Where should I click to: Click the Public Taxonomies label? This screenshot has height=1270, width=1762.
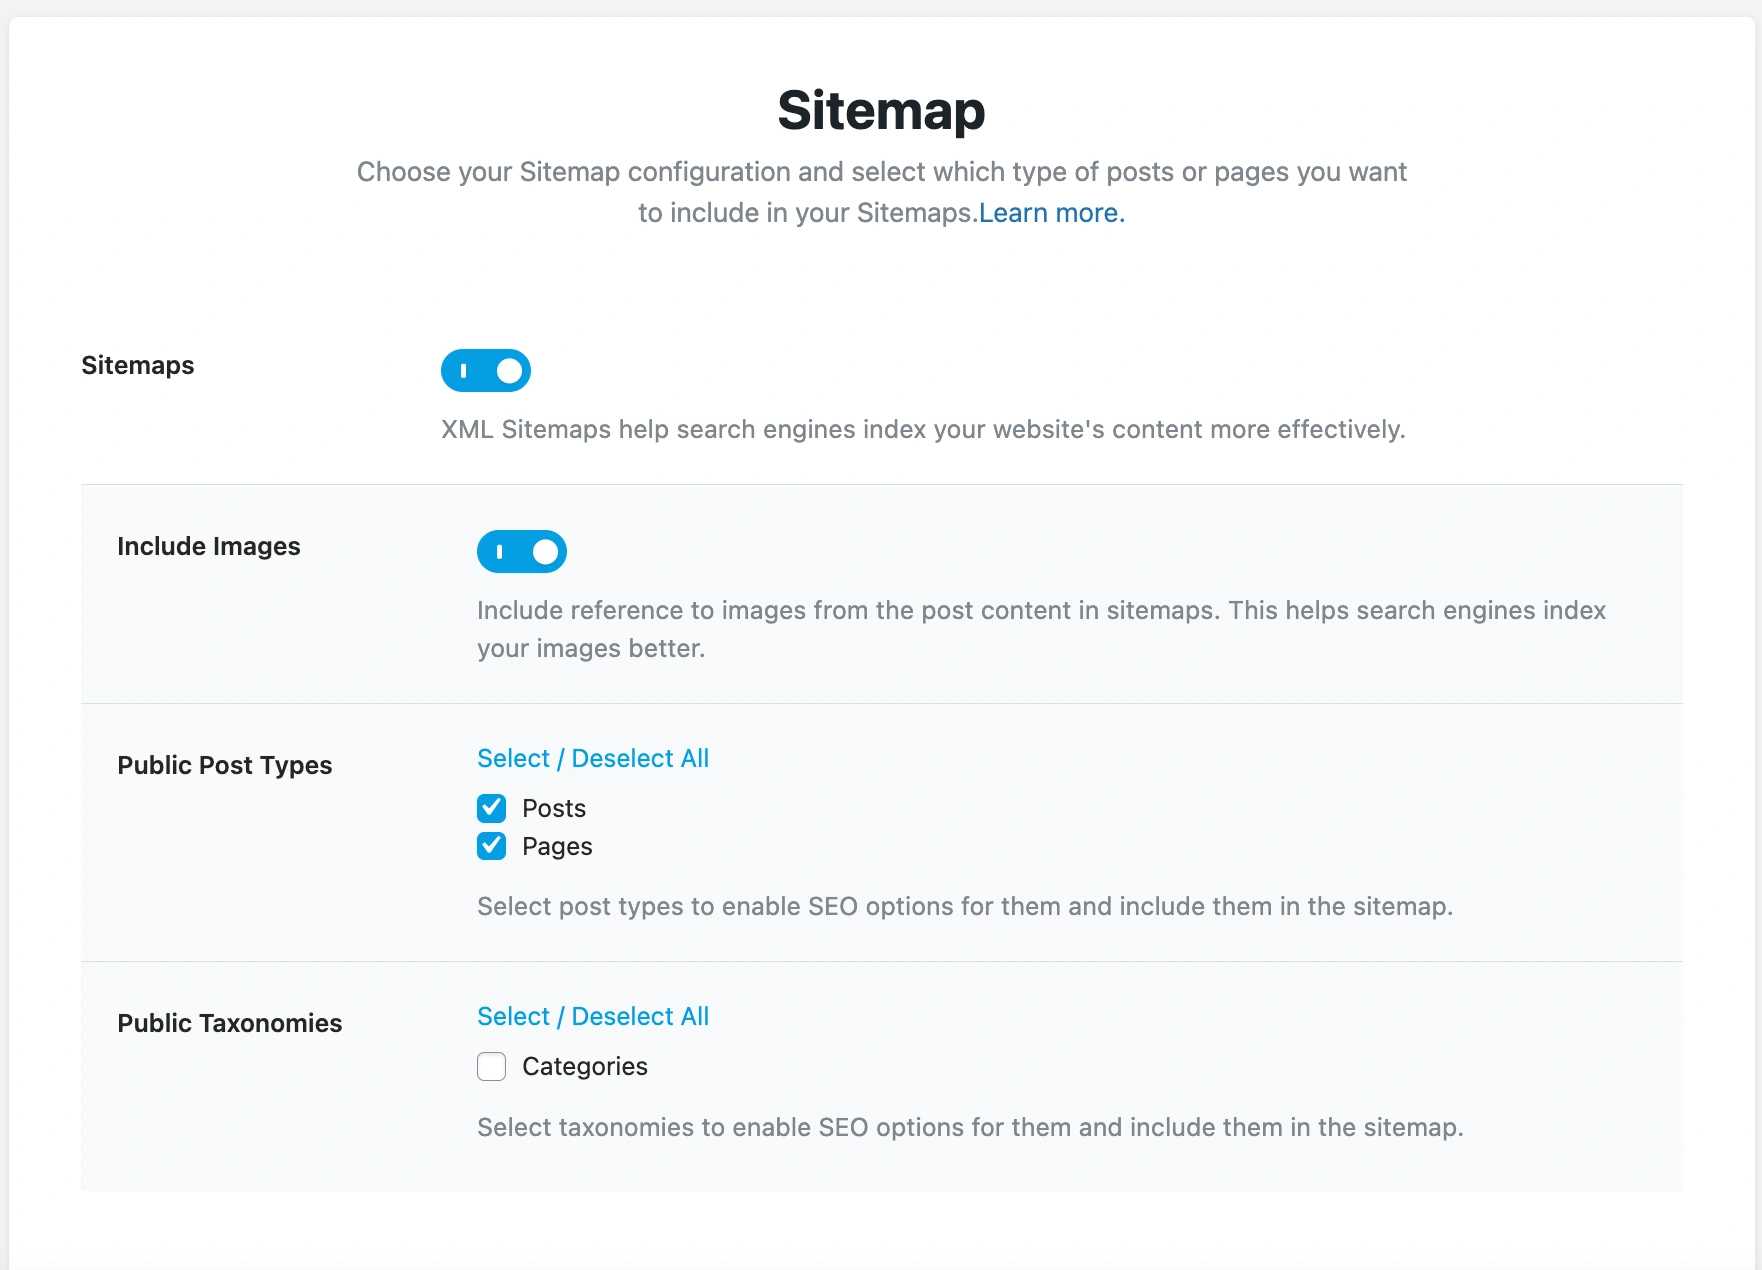[x=230, y=1023]
